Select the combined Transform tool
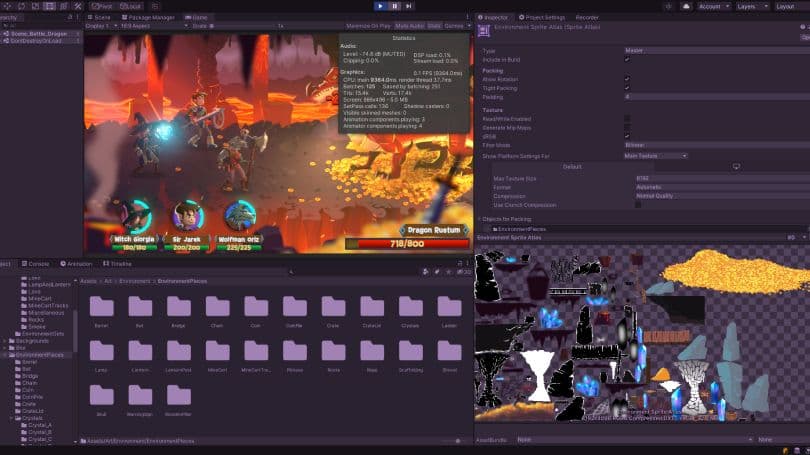 click(64, 6)
